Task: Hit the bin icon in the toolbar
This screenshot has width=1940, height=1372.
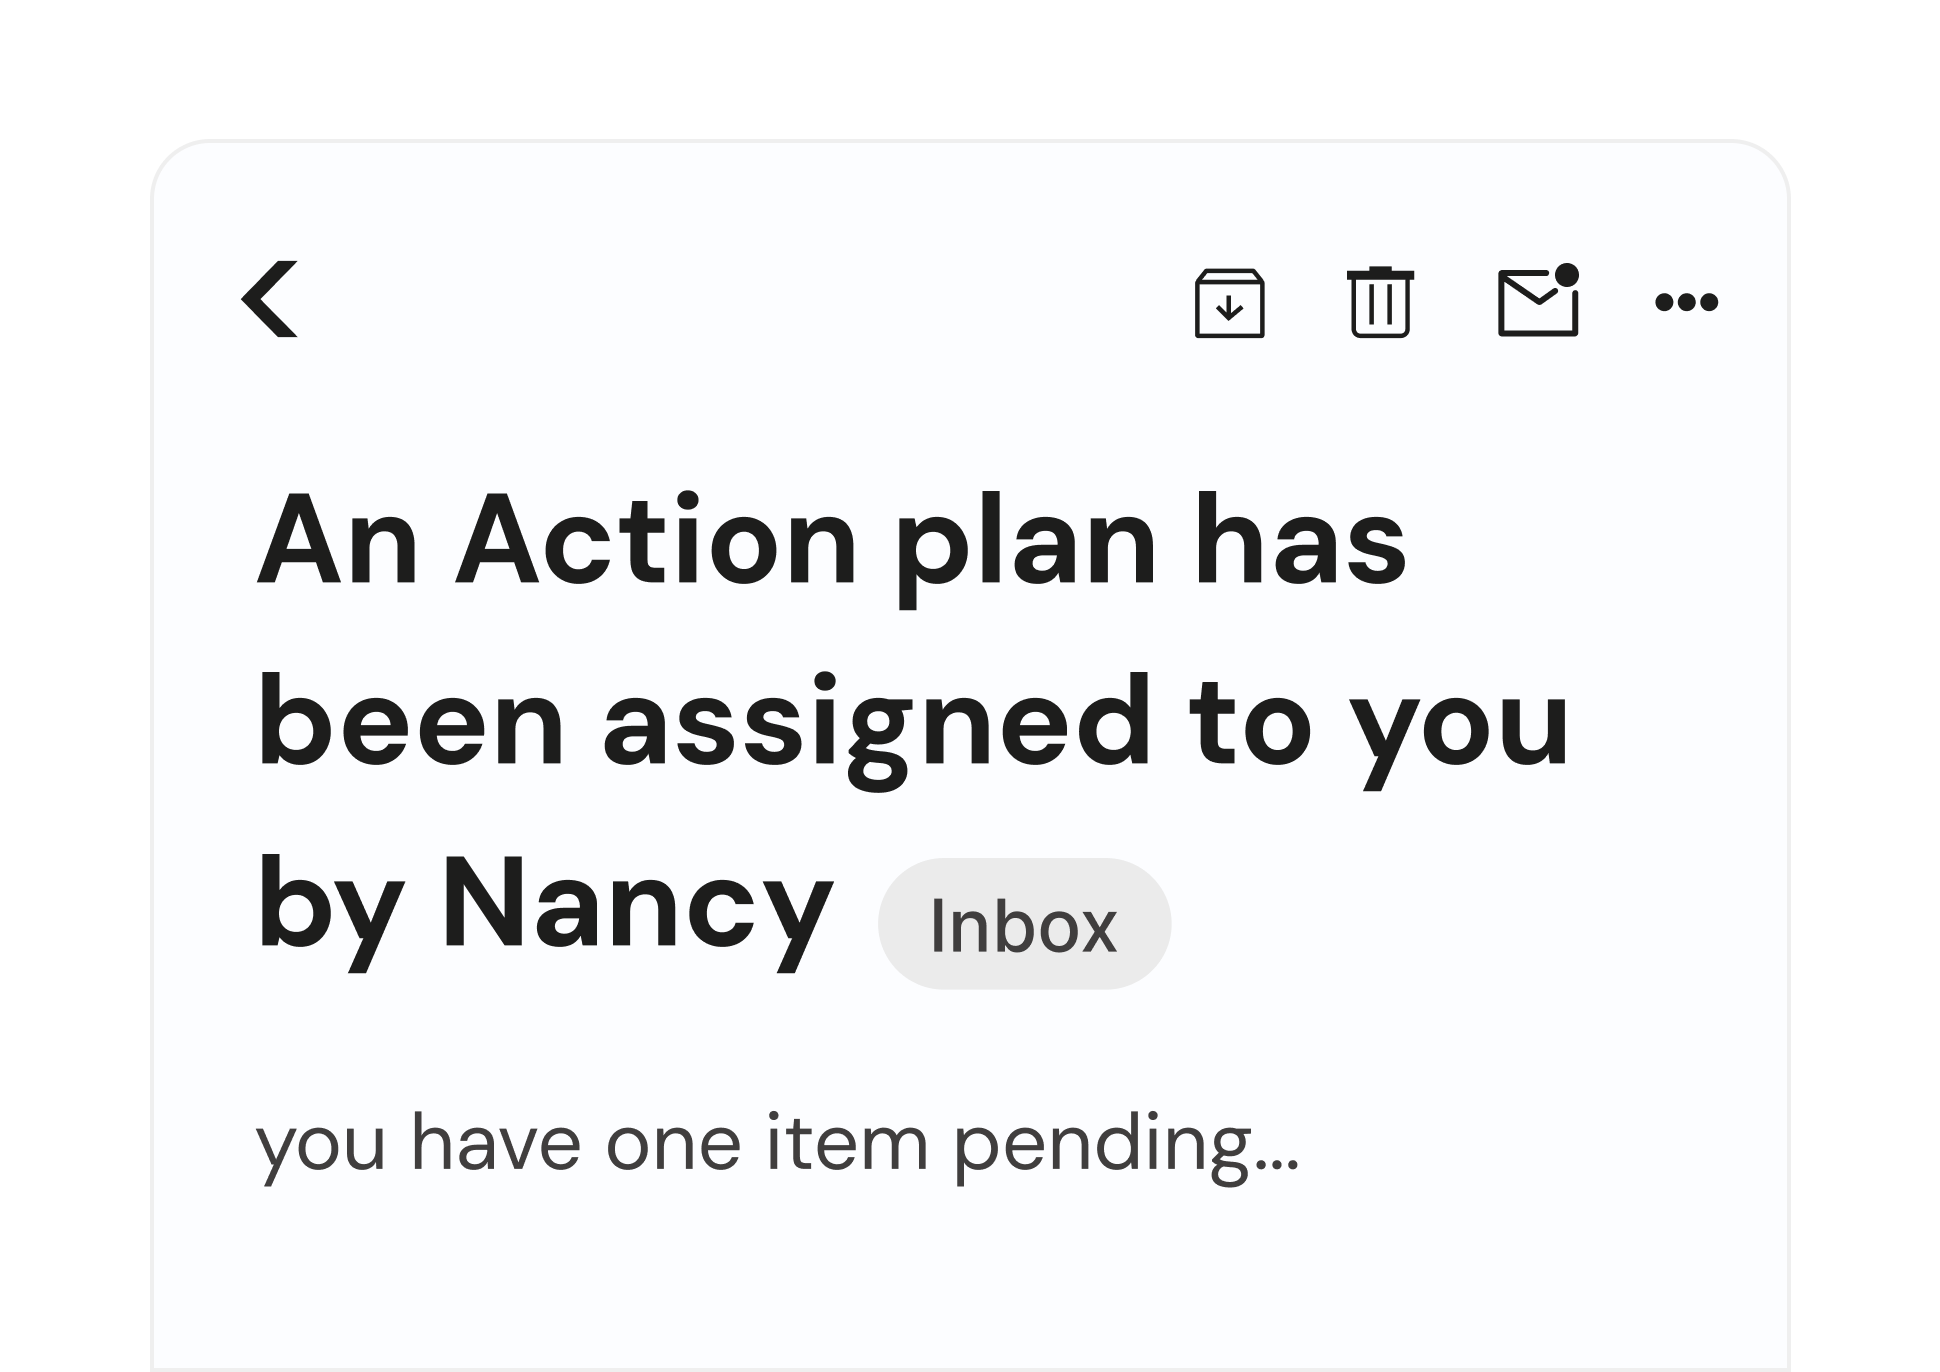Action: tap(1380, 302)
